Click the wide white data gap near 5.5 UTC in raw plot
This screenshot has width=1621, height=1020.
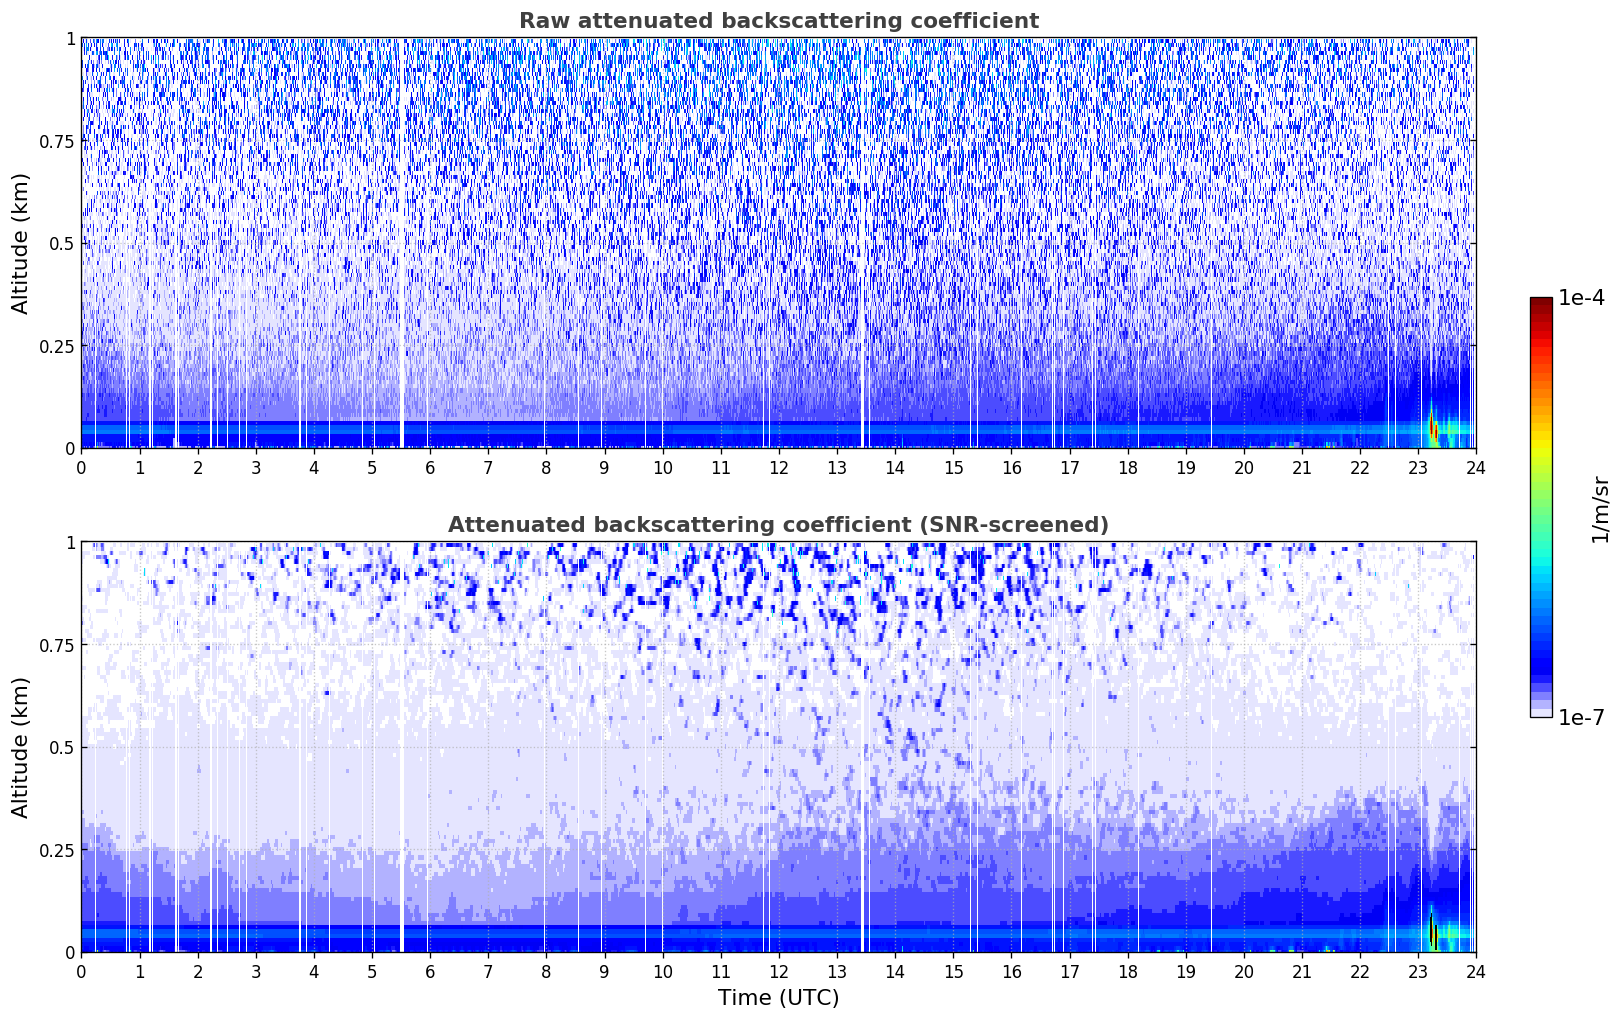pos(401,243)
